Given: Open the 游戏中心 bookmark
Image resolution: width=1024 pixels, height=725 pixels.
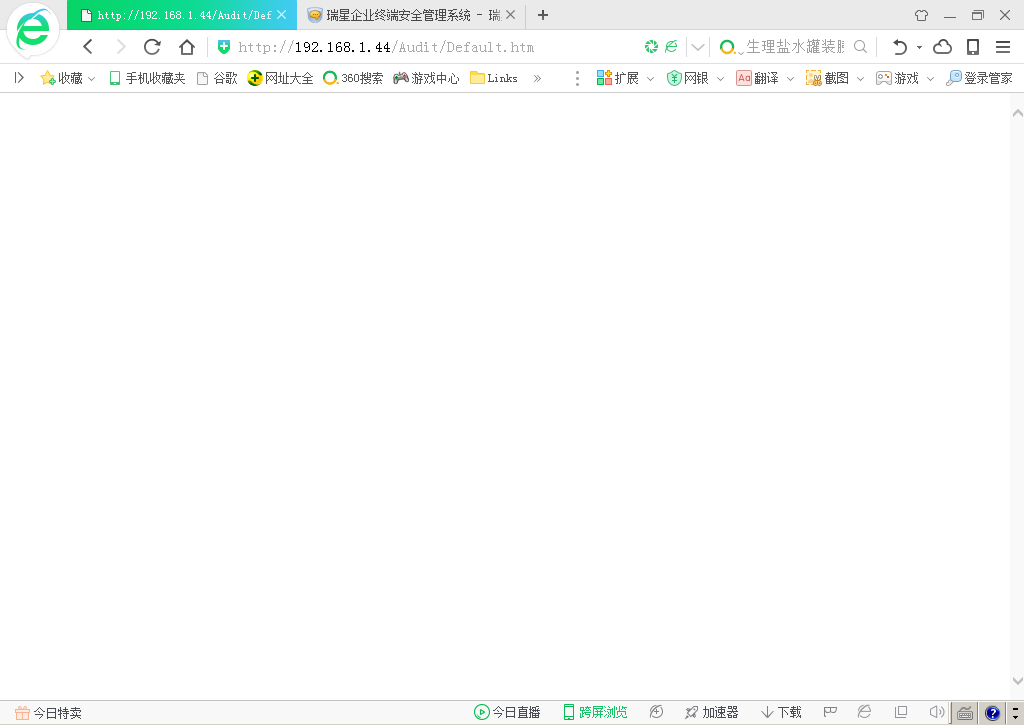Looking at the screenshot, I should pyautogui.click(x=426, y=78).
